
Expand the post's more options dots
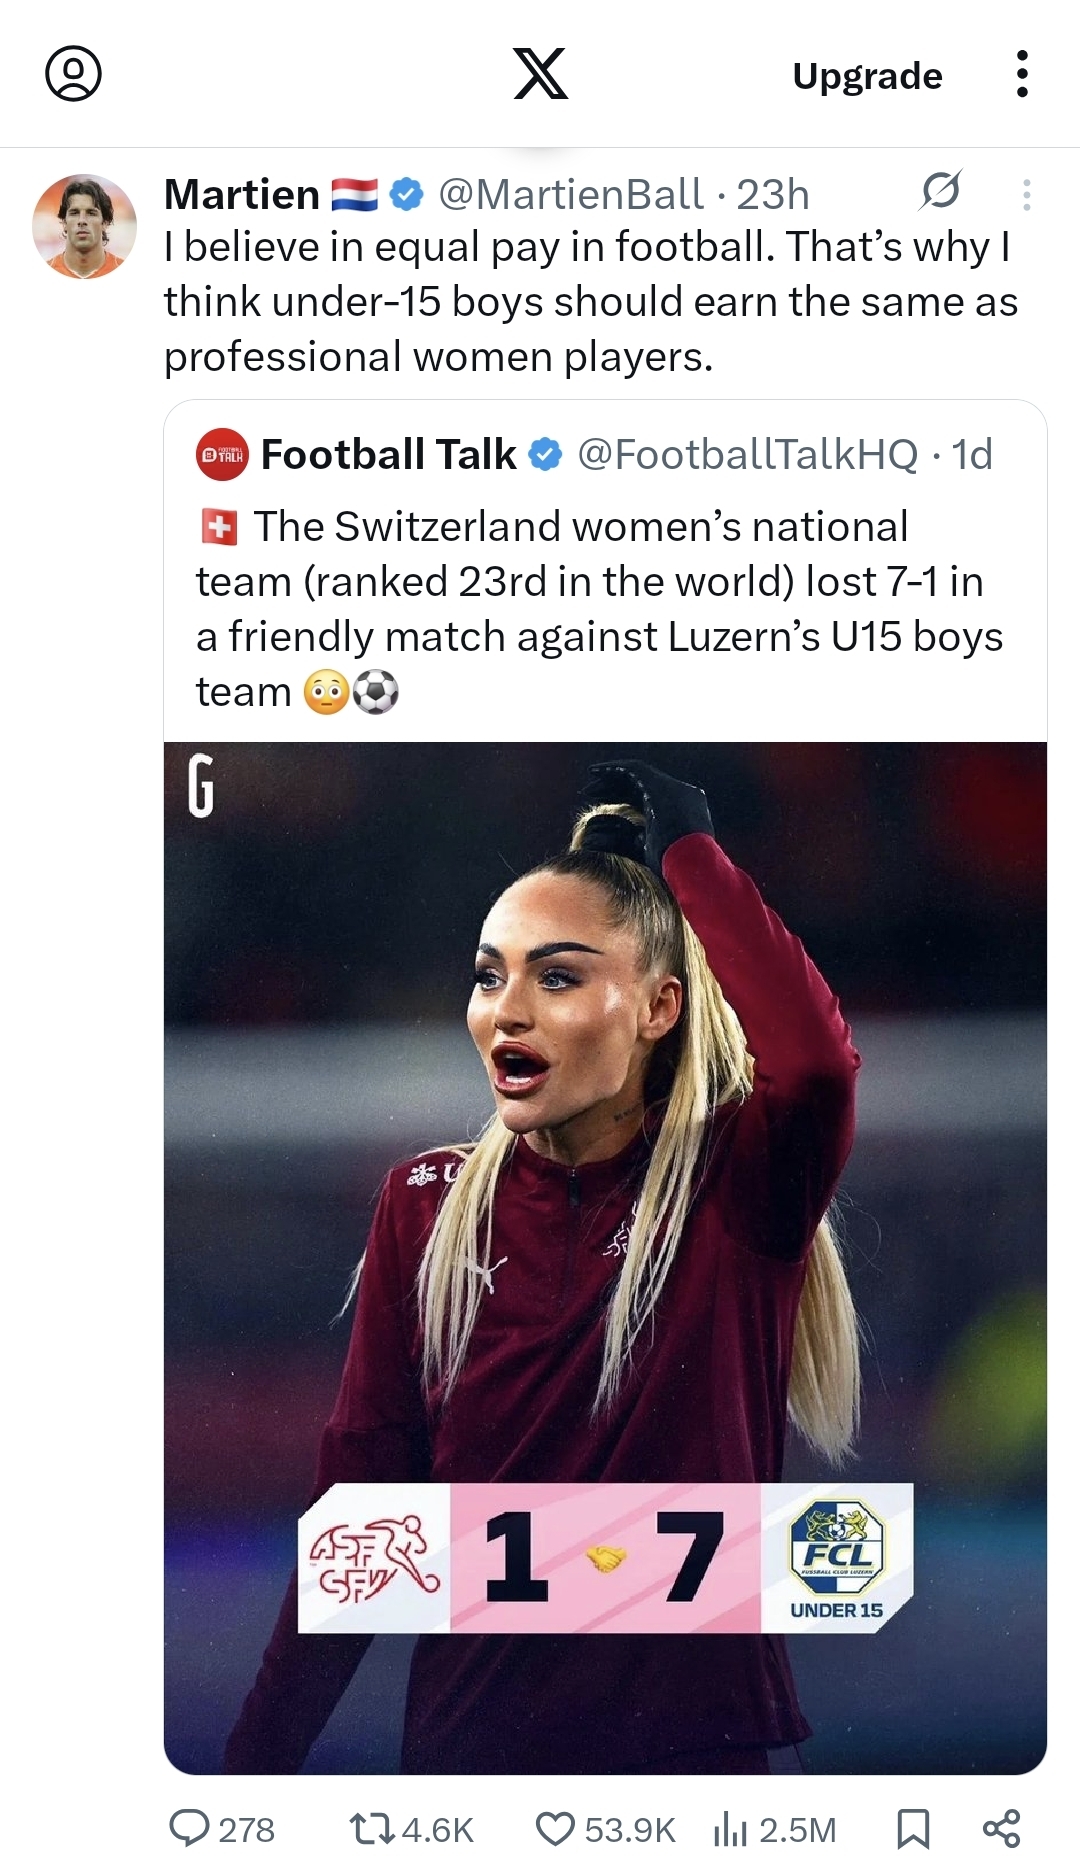tap(1026, 194)
